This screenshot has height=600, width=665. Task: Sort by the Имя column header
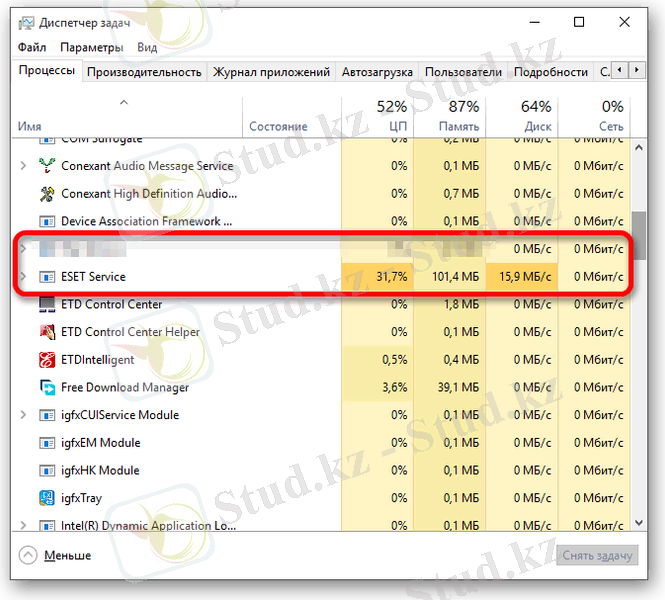[127, 118]
